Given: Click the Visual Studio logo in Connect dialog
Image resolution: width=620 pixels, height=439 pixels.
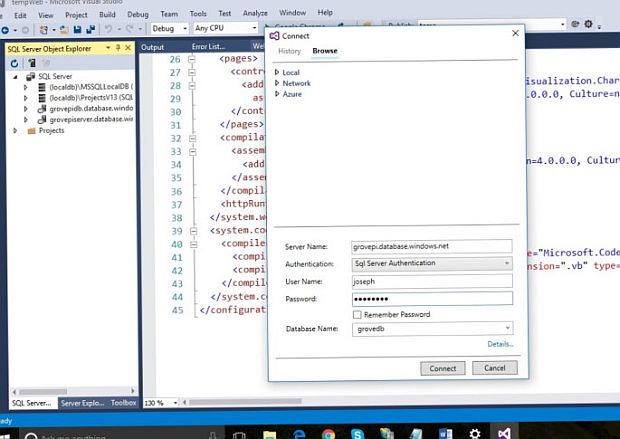Looking at the screenshot, I should coord(274,36).
